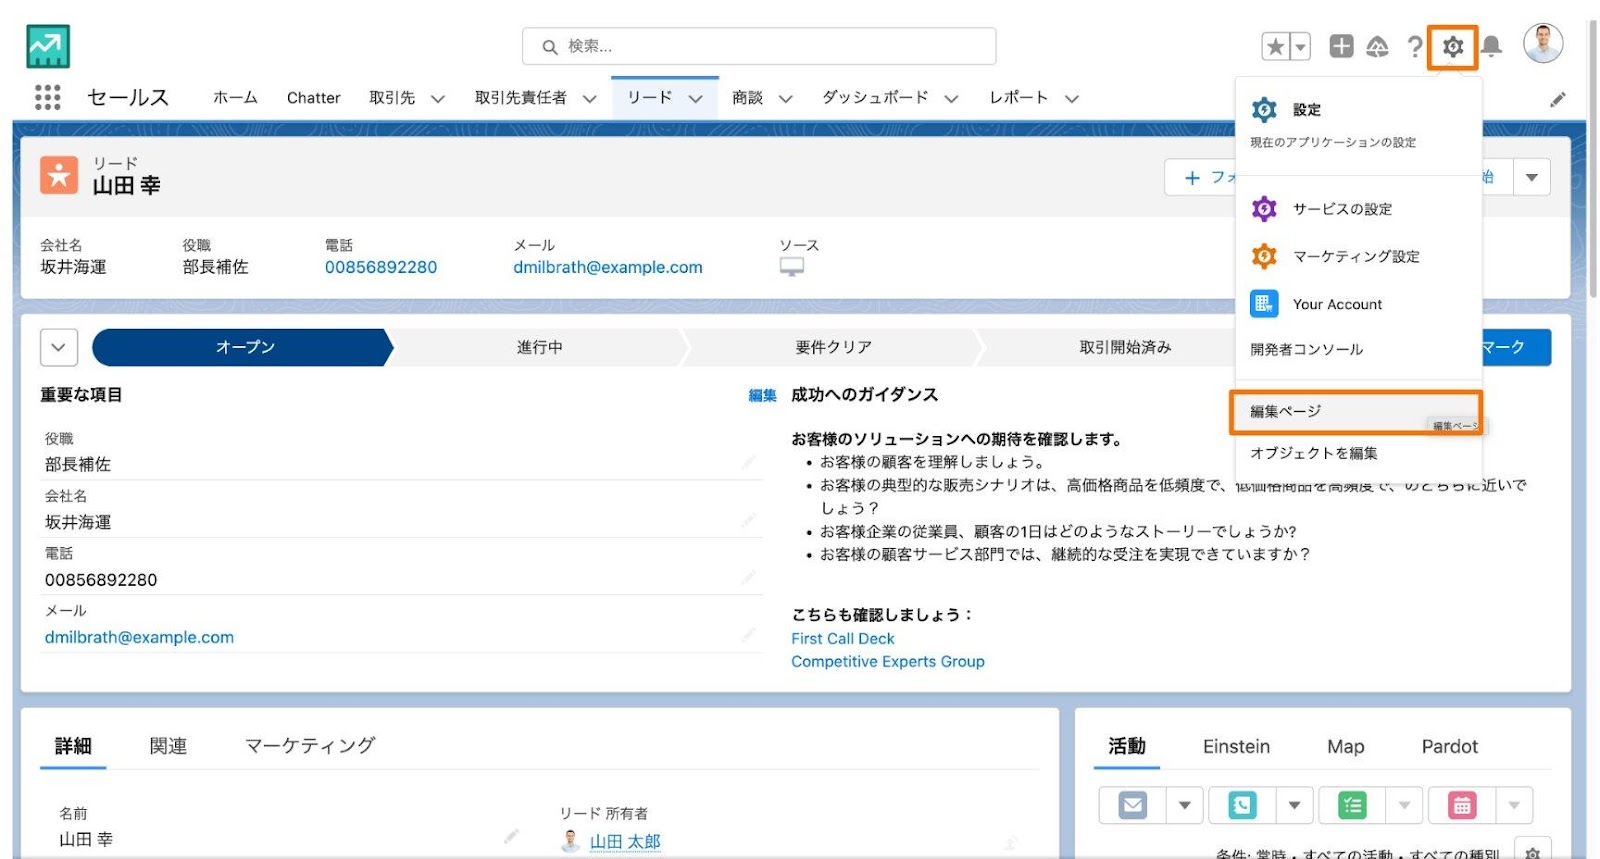
Task: Expand the リード tab dropdown arrow
Action: point(695,99)
